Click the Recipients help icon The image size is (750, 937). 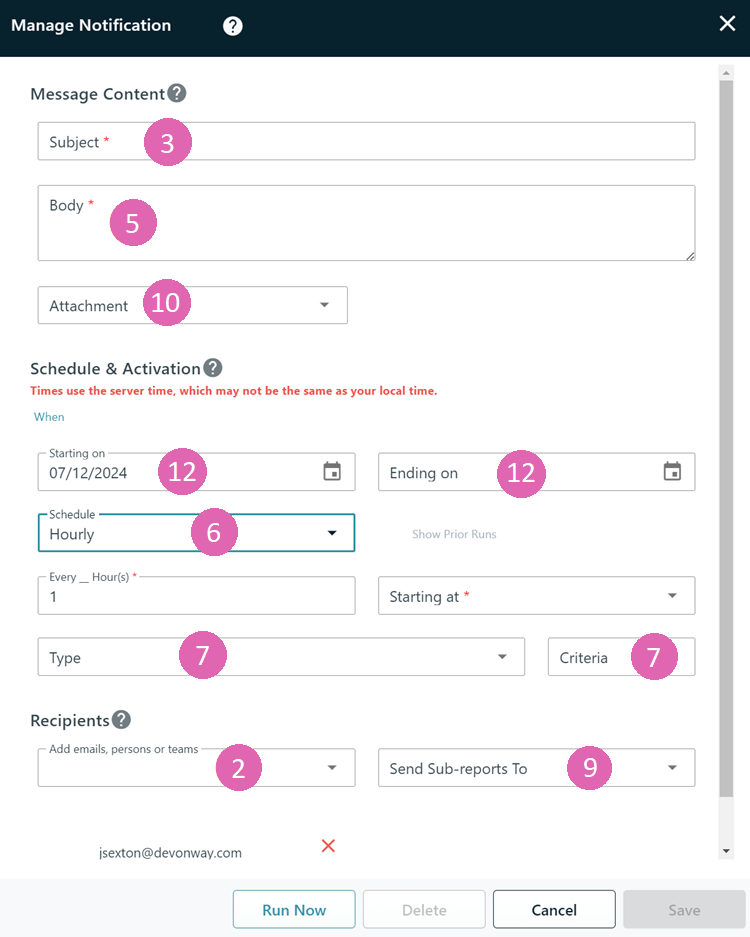coord(121,719)
